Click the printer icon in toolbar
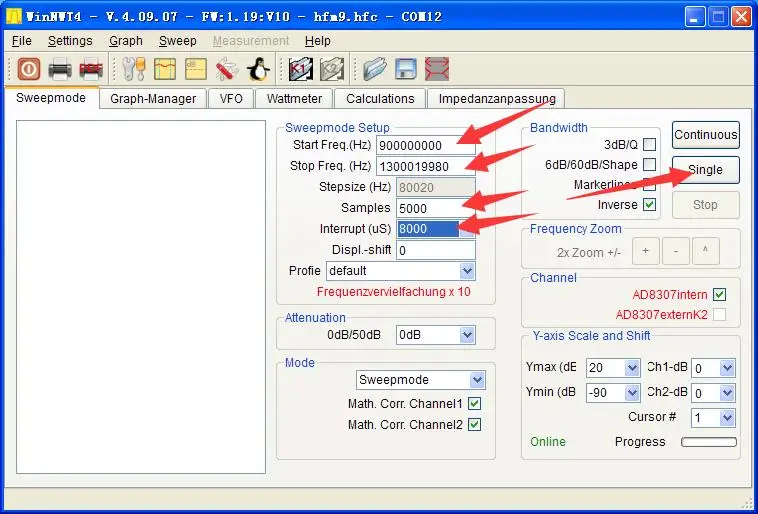Image resolution: width=758 pixels, height=514 pixels. [x=60, y=69]
